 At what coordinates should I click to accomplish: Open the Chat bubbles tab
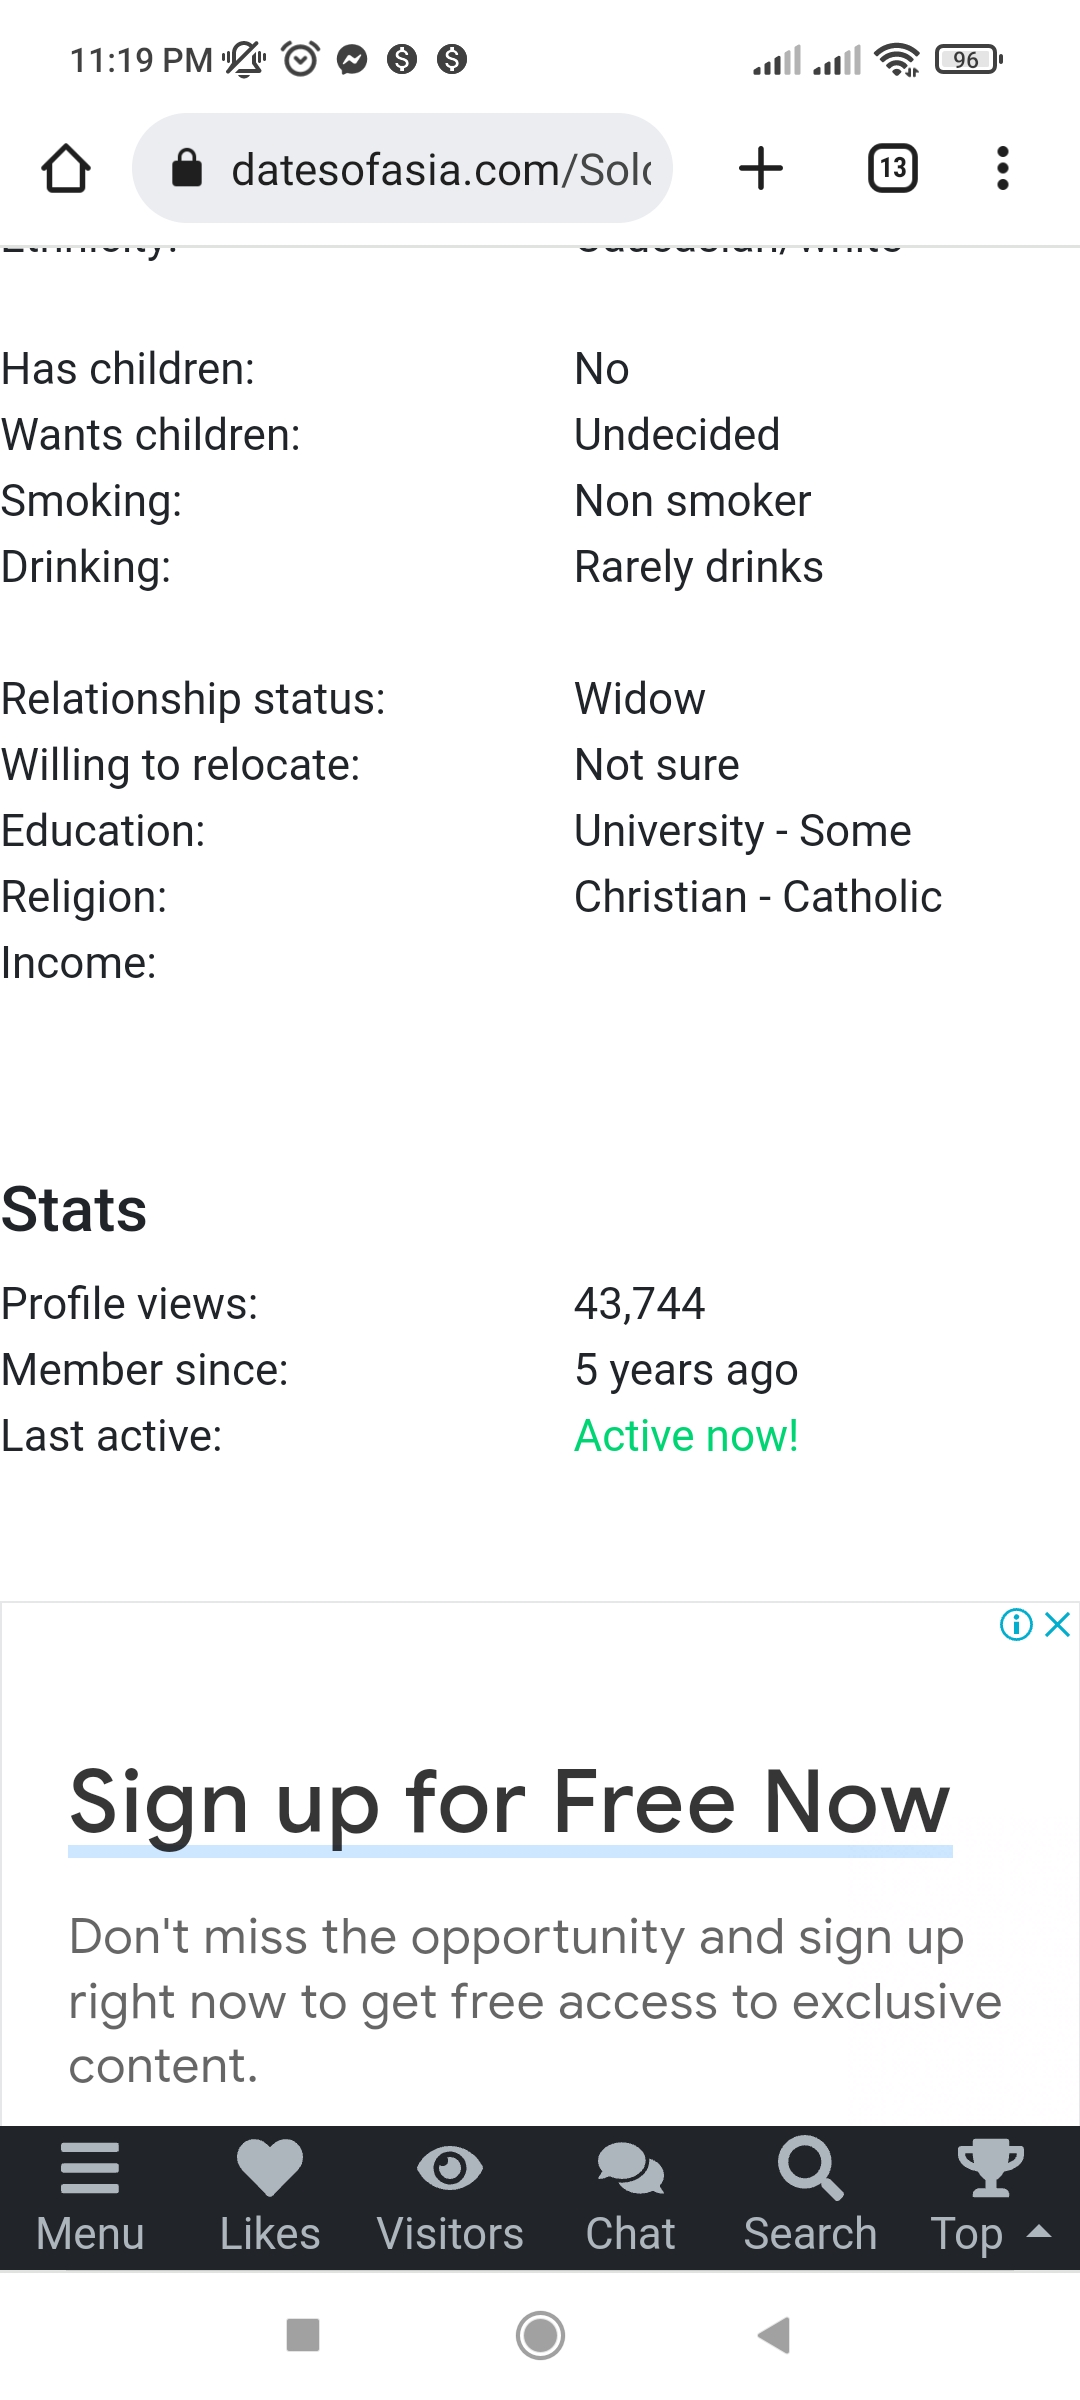click(x=630, y=2198)
